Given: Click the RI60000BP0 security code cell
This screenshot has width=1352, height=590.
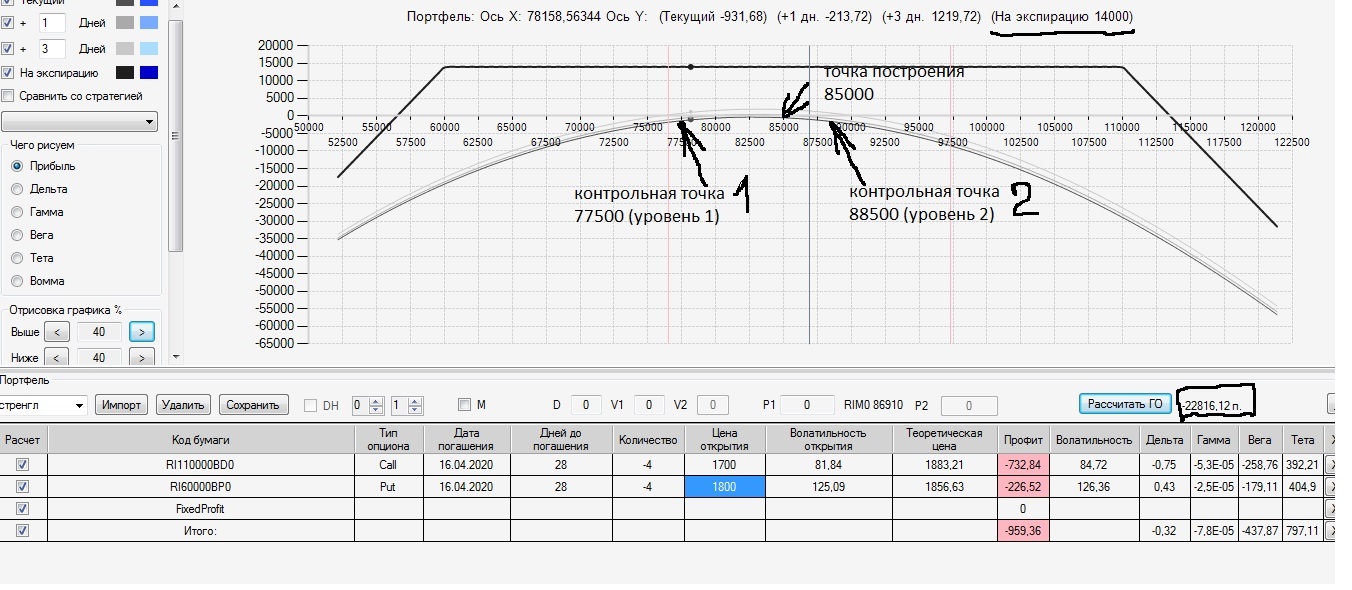Looking at the screenshot, I should [201, 487].
